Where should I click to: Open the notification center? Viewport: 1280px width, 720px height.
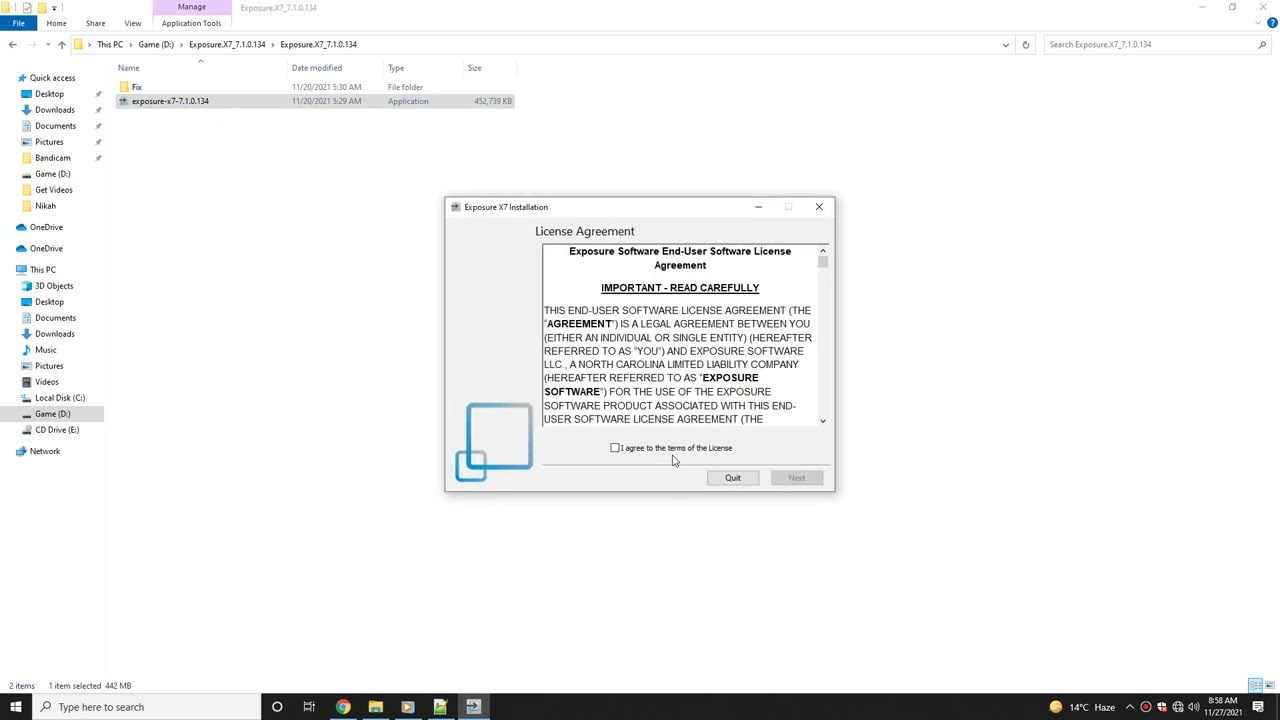(x=1258, y=707)
